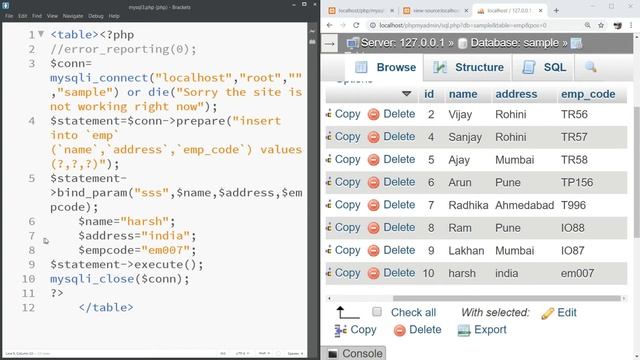Image resolution: width=640 pixels, height=360 pixels.
Task: Open a new browser tab
Action: (556, 11)
